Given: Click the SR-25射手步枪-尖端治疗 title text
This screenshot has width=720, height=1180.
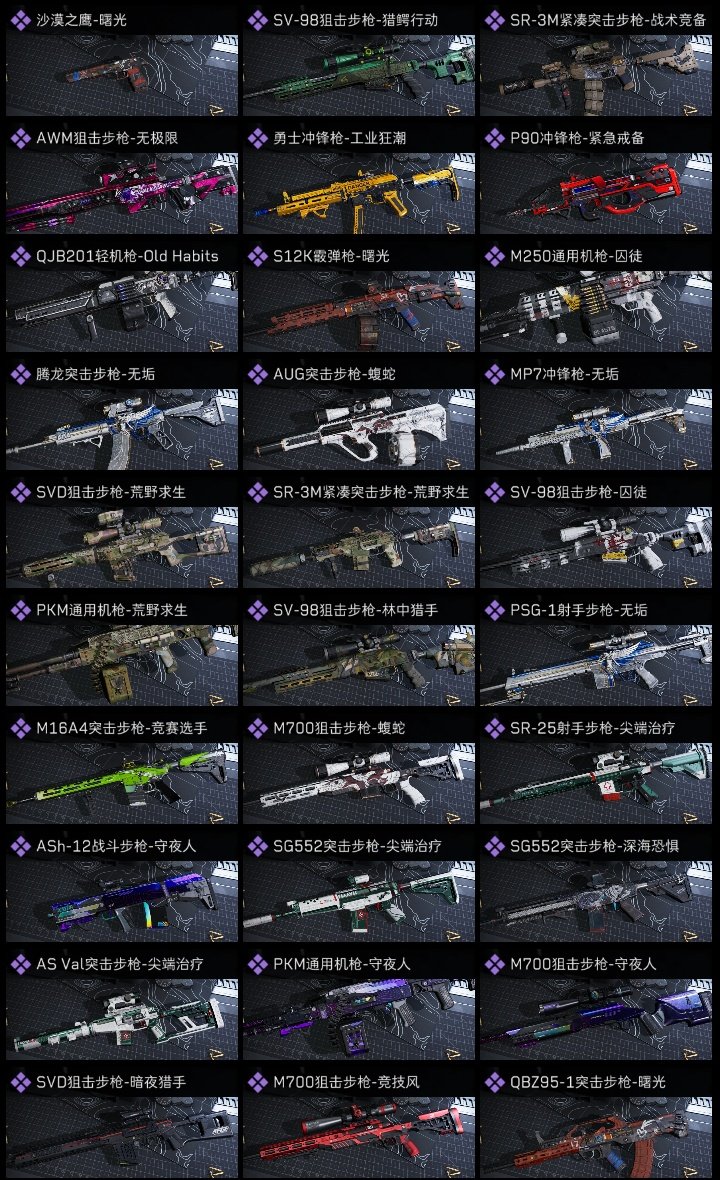Looking at the screenshot, I should [592, 728].
